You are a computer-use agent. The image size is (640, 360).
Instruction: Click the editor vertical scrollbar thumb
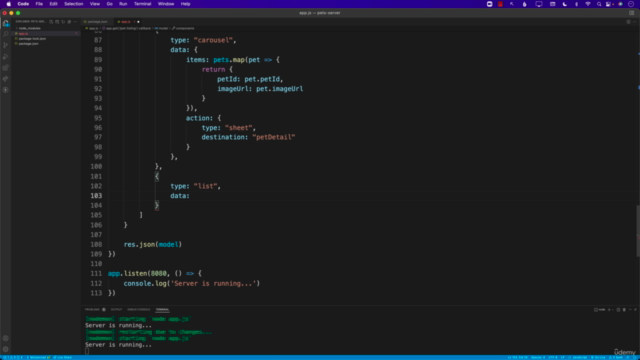(638, 231)
